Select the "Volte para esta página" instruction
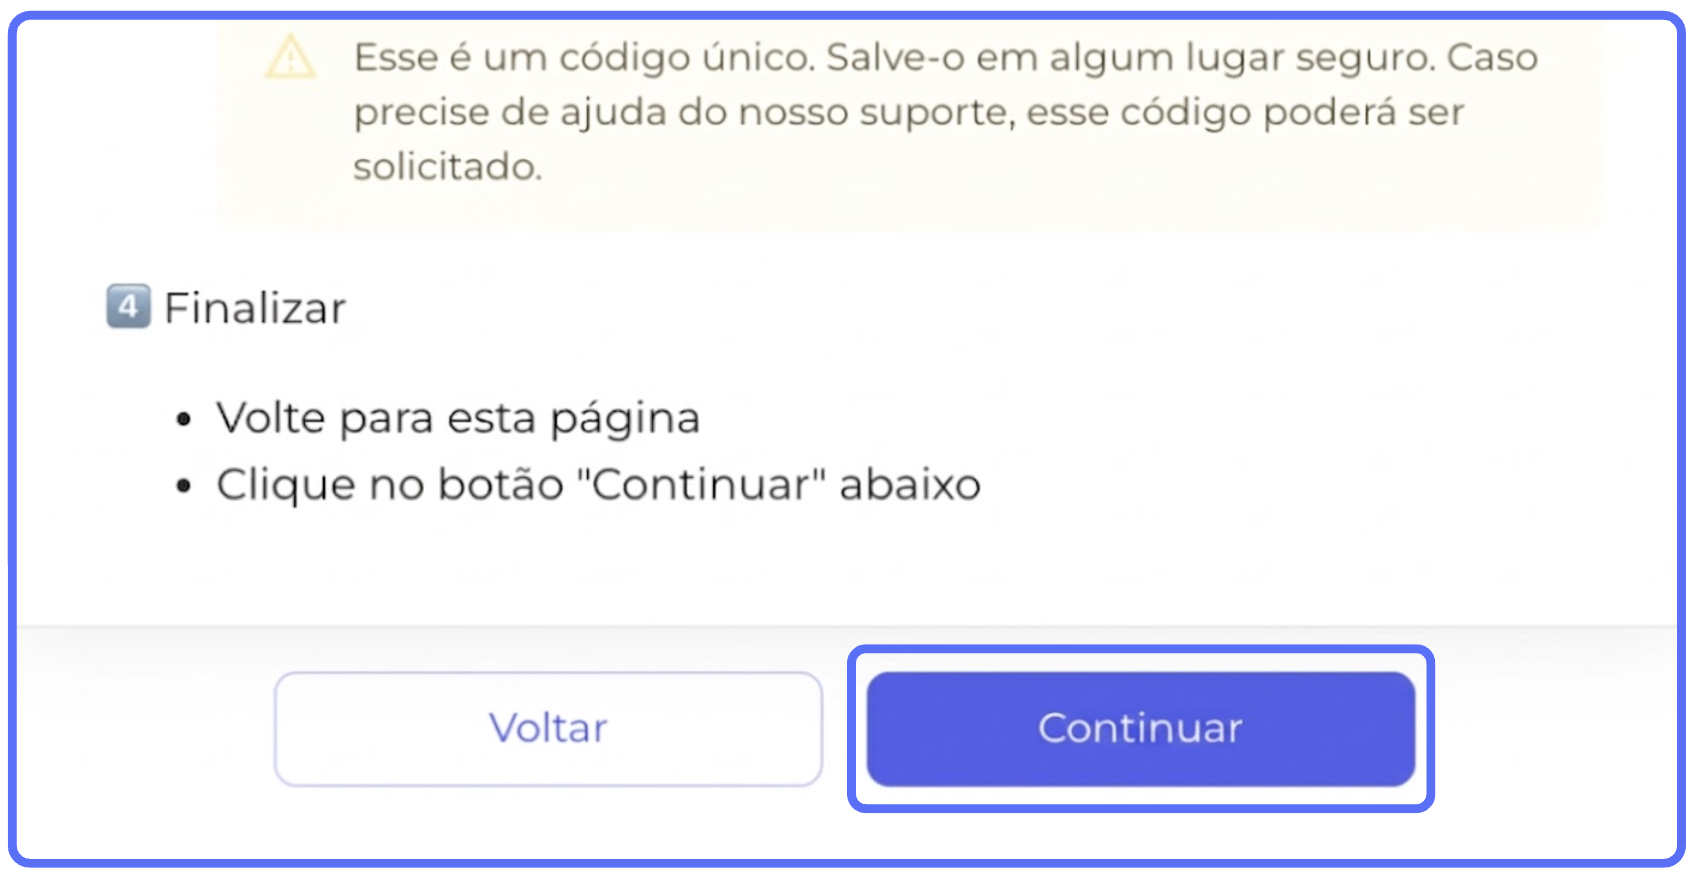Viewport: 1696px width, 880px height. click(x=458, y=418)
